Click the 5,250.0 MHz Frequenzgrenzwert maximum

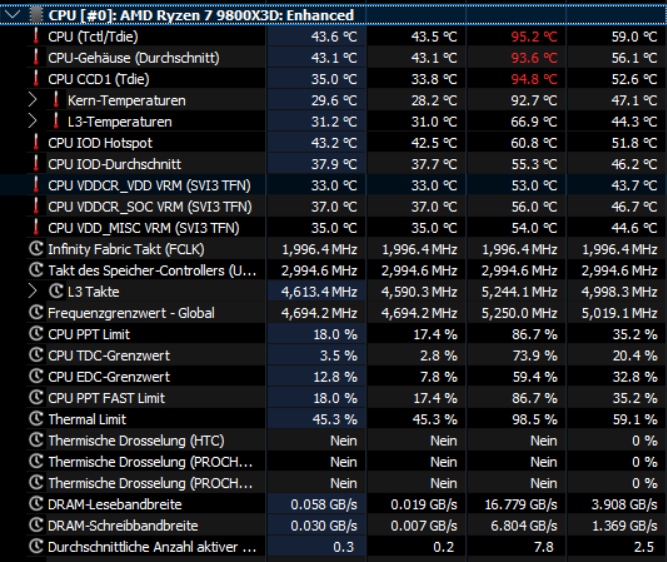[519, 313]
